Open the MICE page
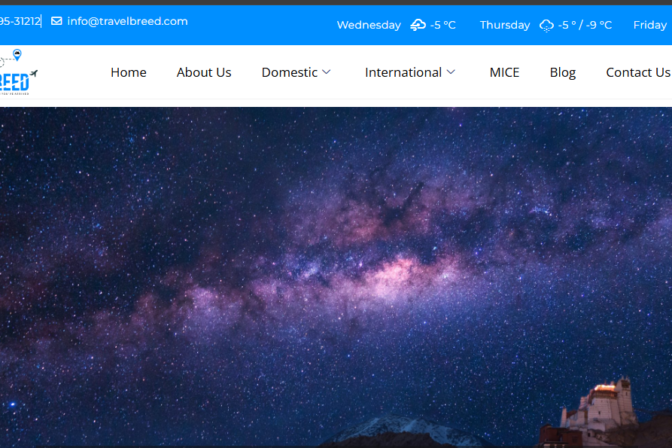The image size is (672, 448). (504, 72)
